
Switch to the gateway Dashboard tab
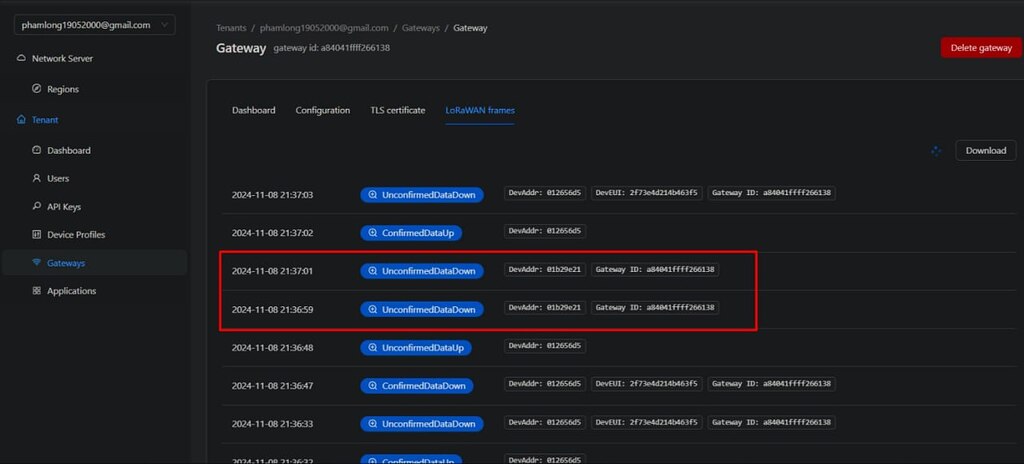click(253, 110)
